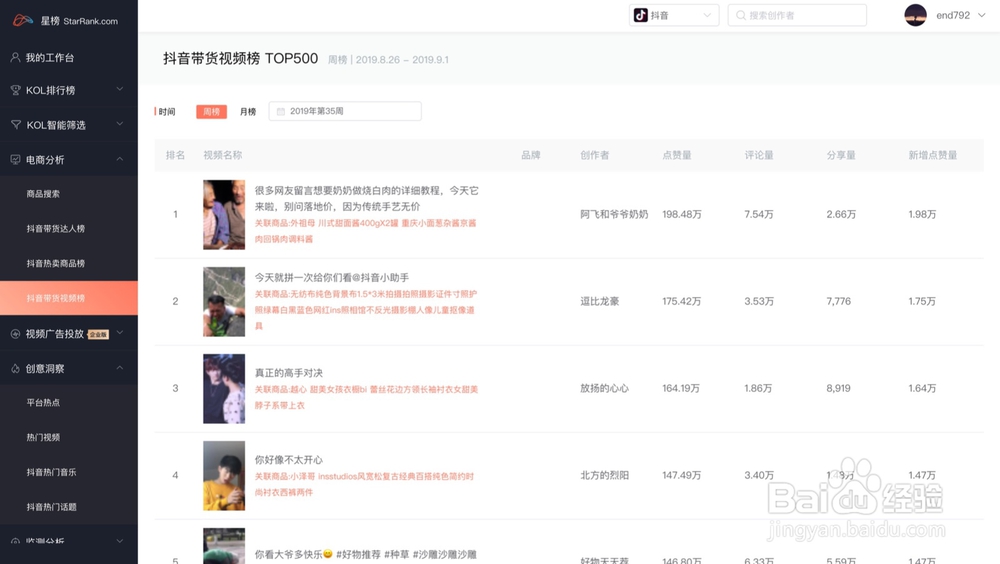This screenshot has height=564, width=1000.
Task: Click the 创意洞察 flame icon
Action: [15, 368]
